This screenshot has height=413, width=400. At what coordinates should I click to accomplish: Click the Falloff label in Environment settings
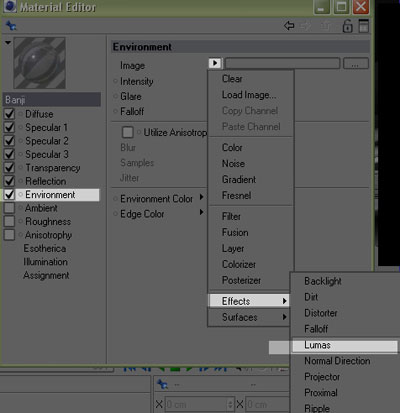coord(132,111)
